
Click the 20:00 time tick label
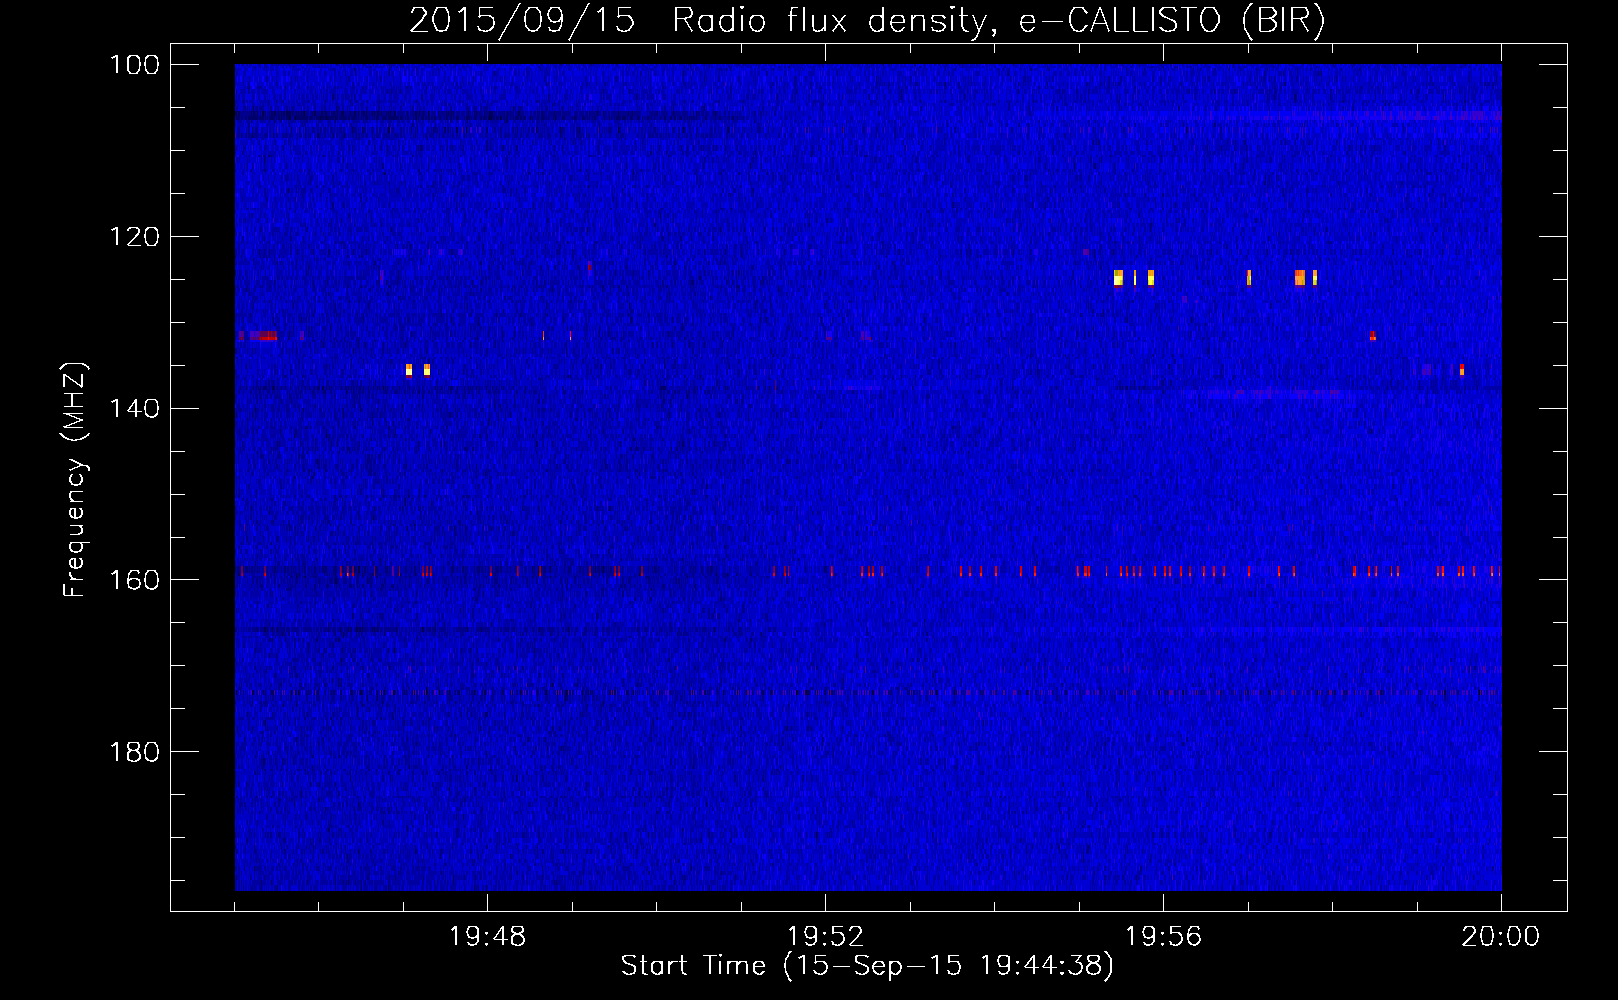1501,937
